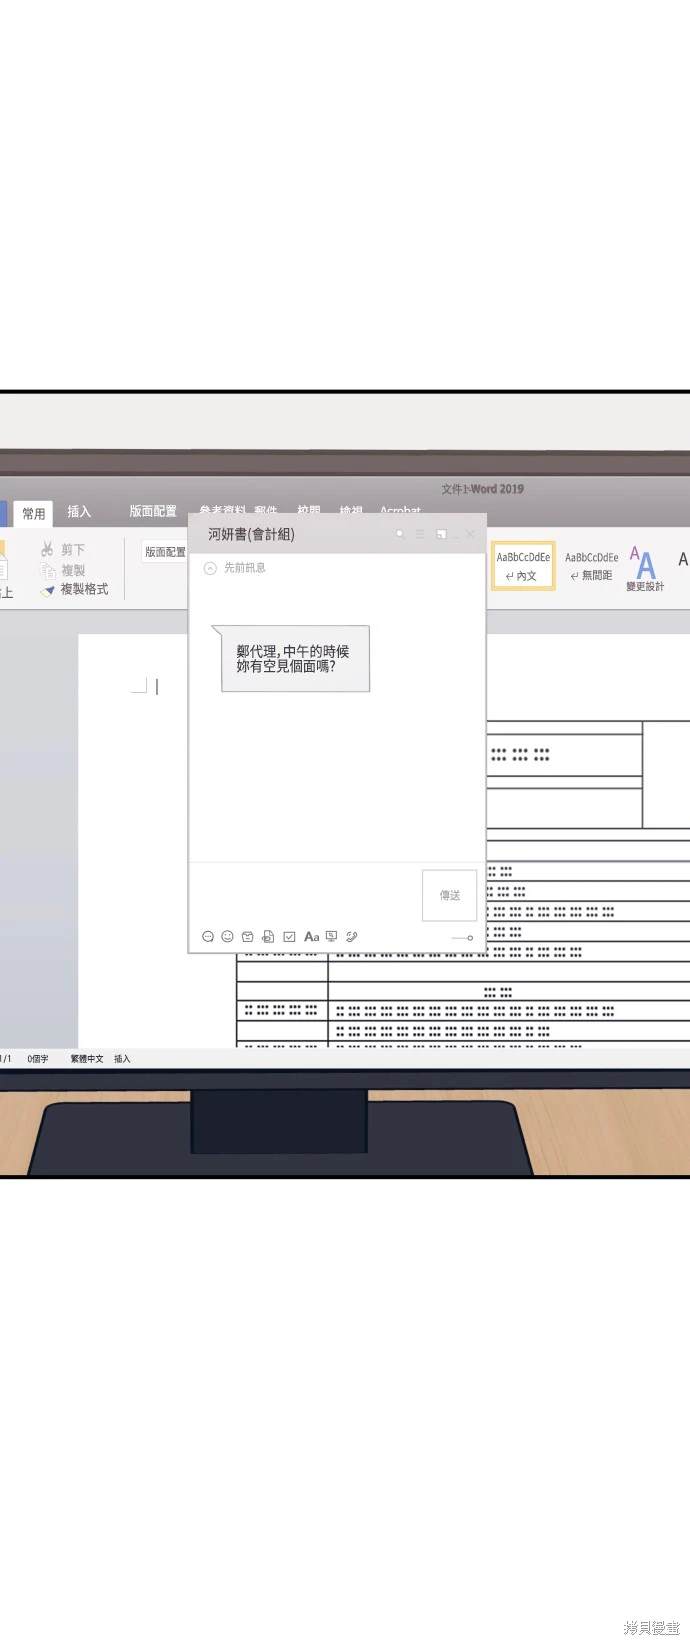Start a call with the phone icon
Viewport: 690px width, 1645px height.
pos(351,937)
